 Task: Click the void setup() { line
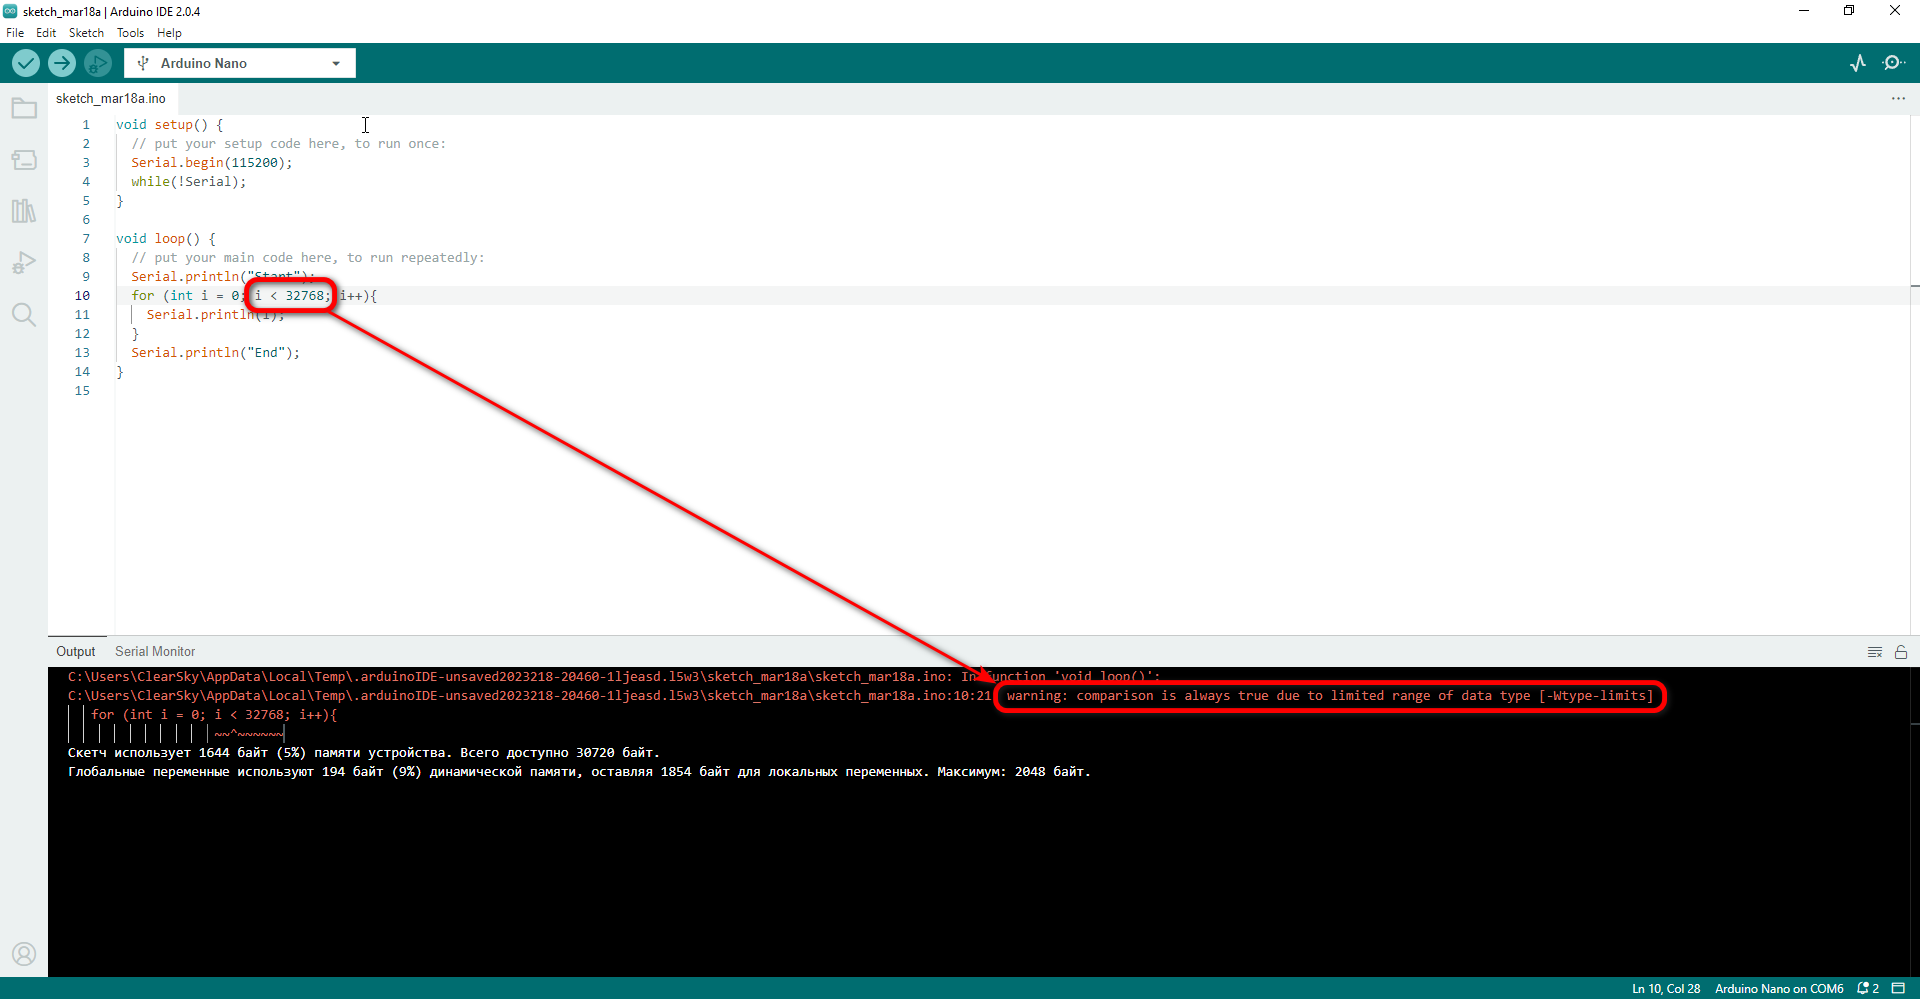170,125
